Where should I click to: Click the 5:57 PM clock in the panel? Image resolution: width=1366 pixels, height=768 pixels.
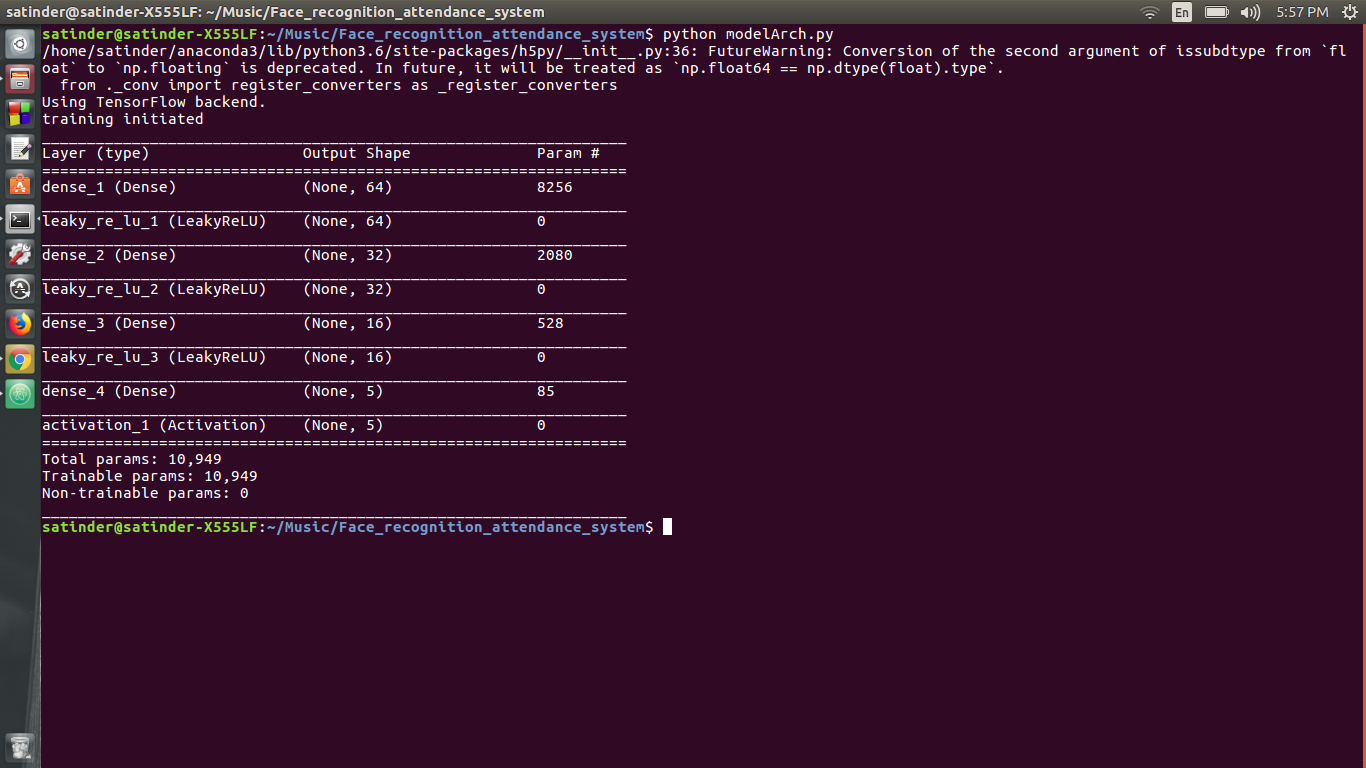click(1302, 12)
